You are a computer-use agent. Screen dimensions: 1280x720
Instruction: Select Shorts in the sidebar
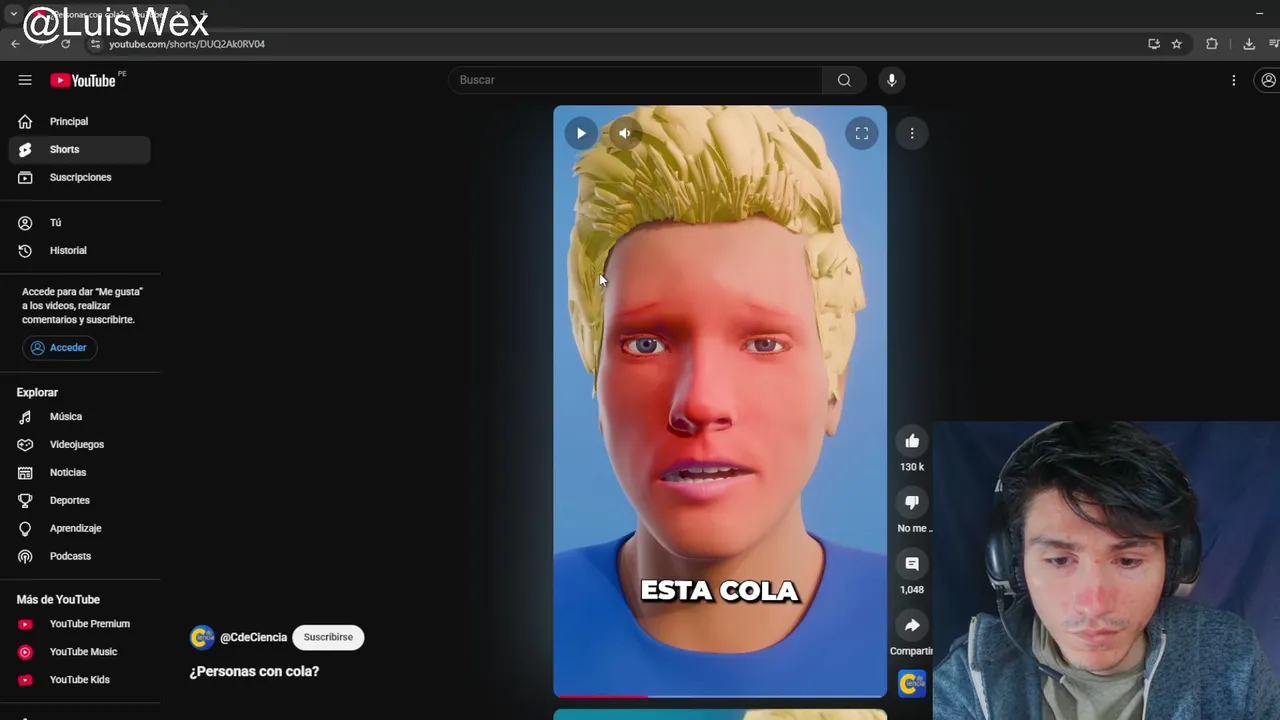(80, 149)
